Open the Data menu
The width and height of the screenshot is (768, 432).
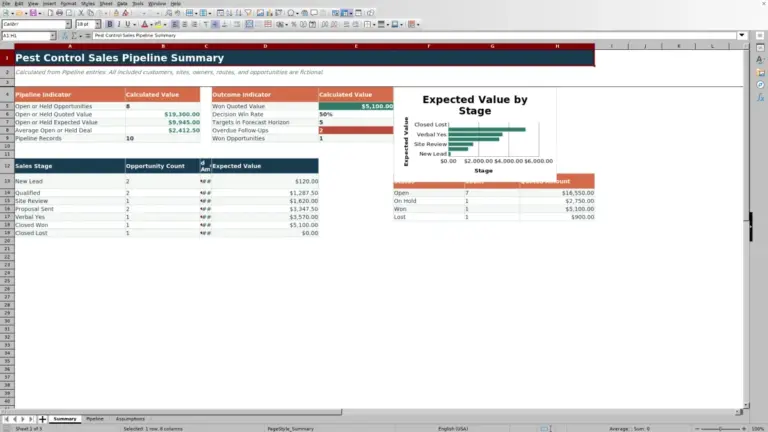coord(122,3)
